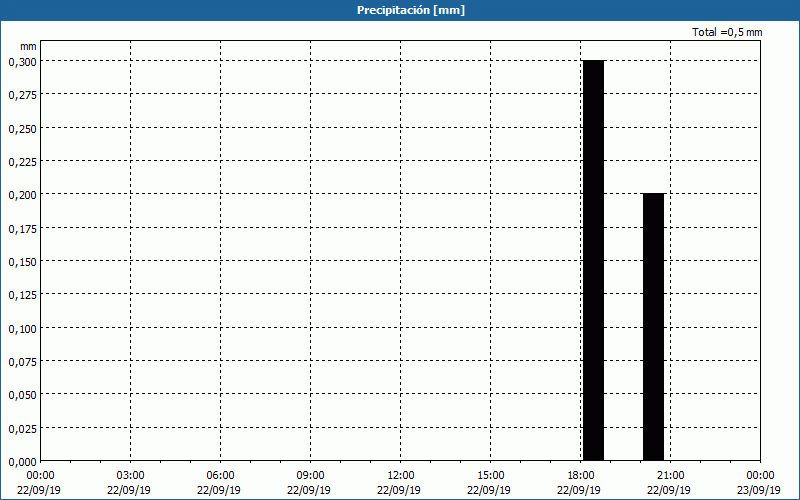Click the 09:00 22/09/19 time label
The image size is (800, 500).
(309, 483)
